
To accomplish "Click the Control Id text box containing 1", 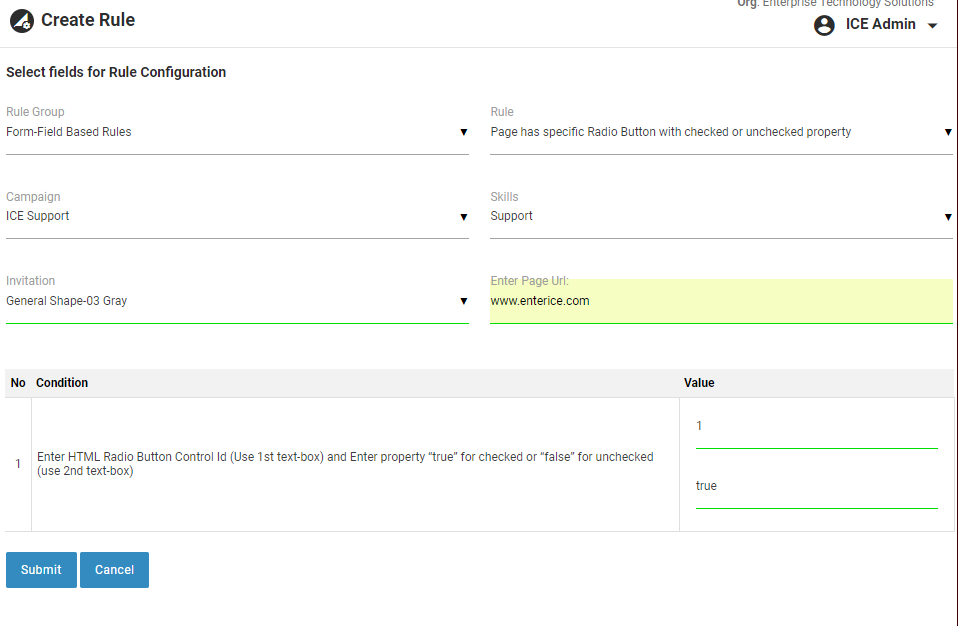I will click(816, 427).
